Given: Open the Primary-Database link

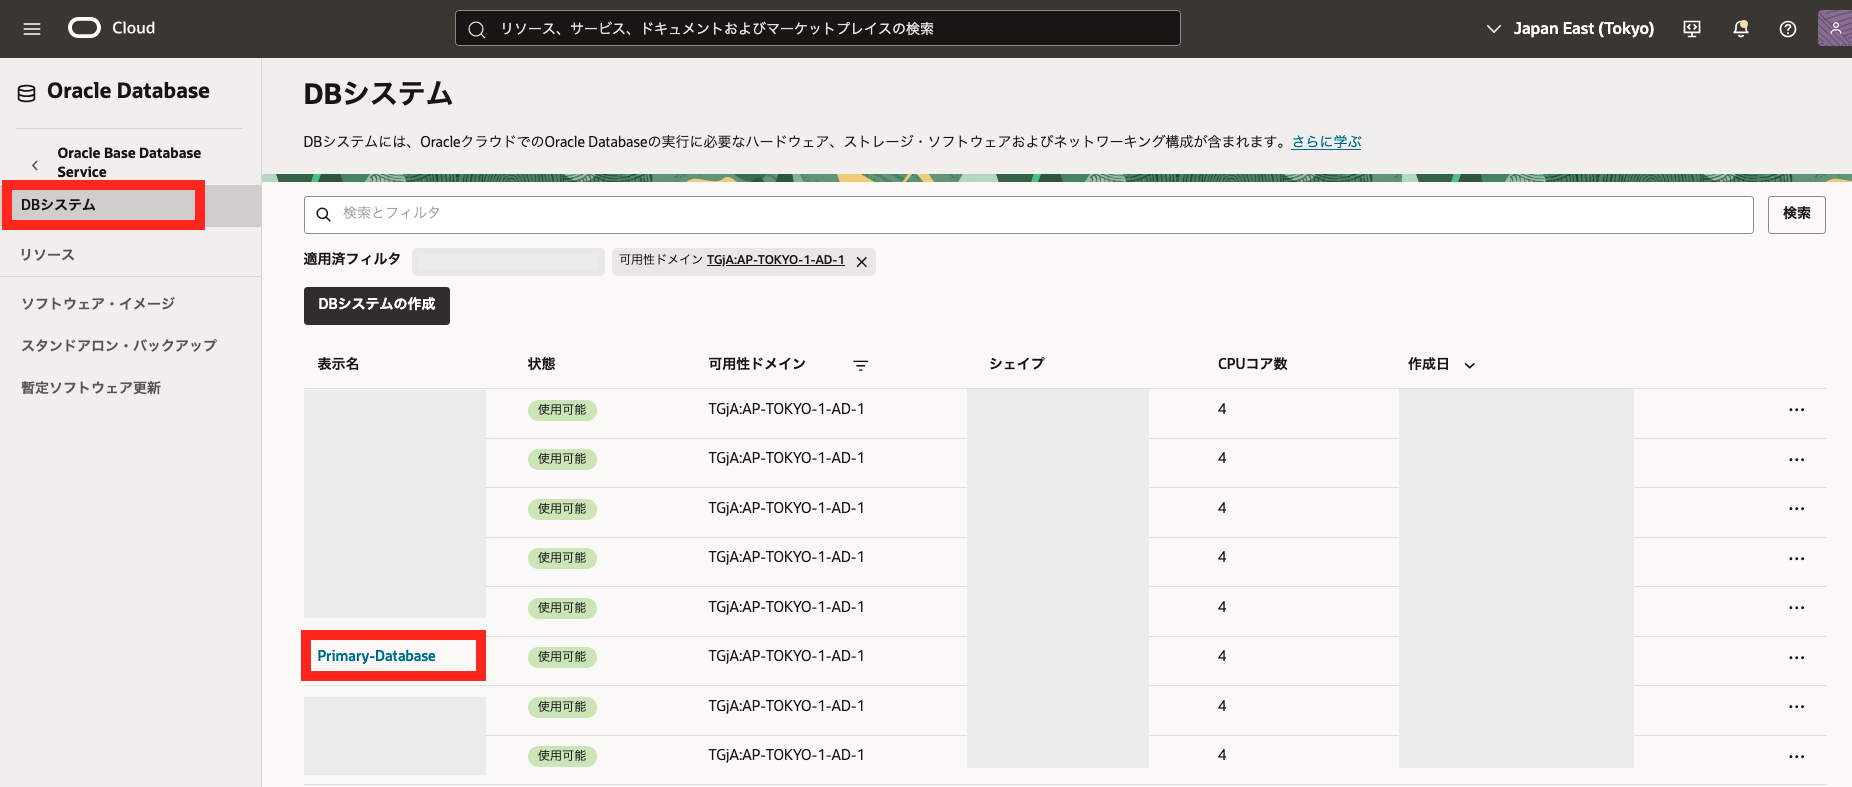Looking at the screenshot, I should click(x=376, y=656).
